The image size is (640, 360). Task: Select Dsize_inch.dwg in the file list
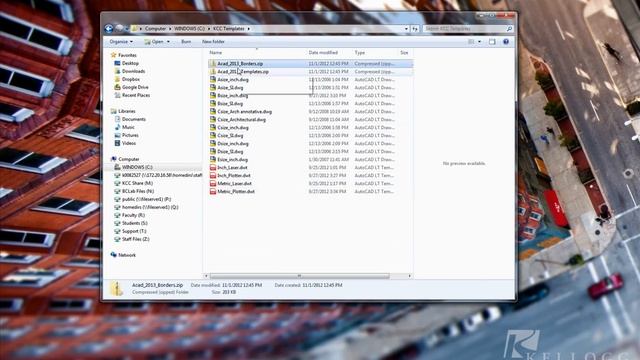[233, 143]
